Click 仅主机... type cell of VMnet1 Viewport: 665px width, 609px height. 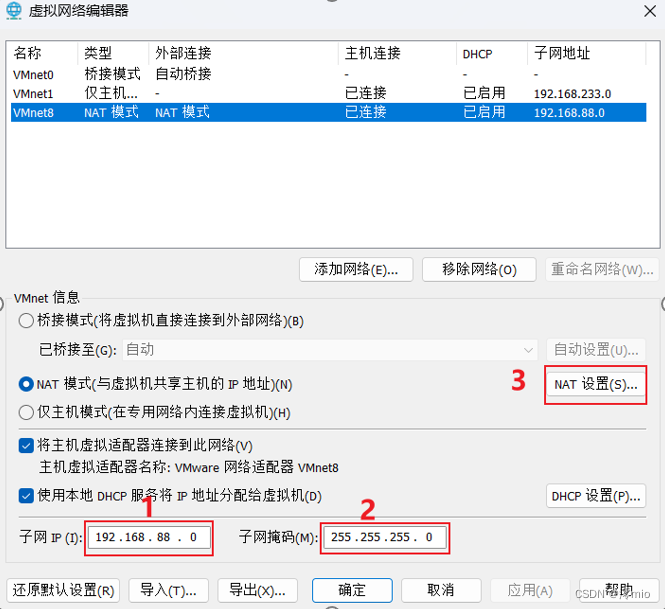click(111, 93)
